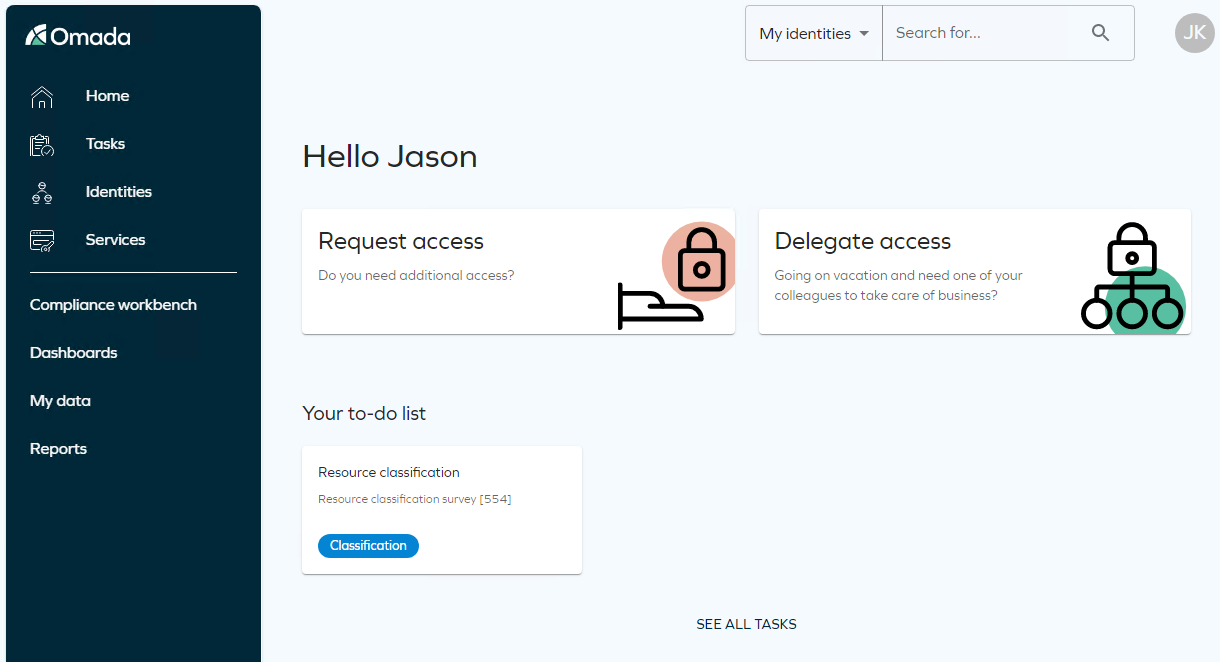
Task: Focus the Search for... input field
Action: [x=980, y=33]
